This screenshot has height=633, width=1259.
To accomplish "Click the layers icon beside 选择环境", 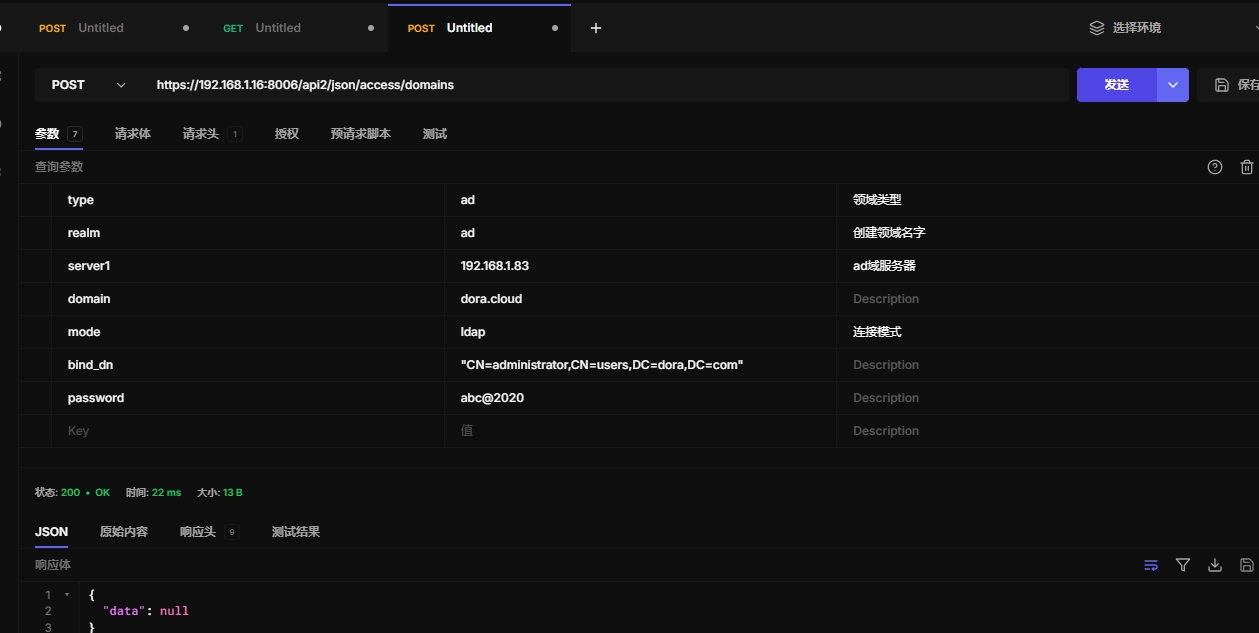I will pyautogui.click(x=1097, y=28).
